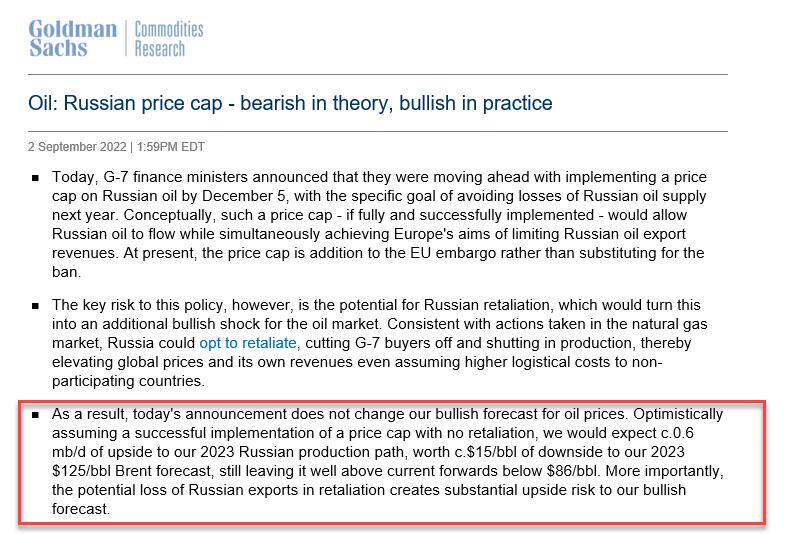
Task: Click the "2 September 2022" date
Action: 78,146
